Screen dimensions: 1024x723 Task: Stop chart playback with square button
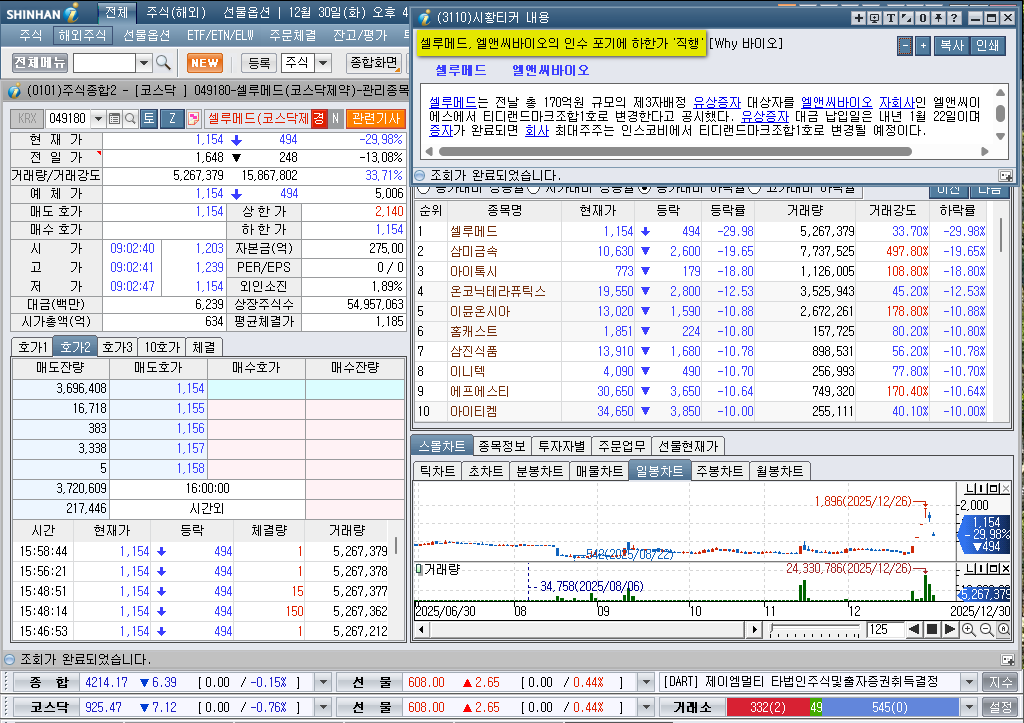933,630
